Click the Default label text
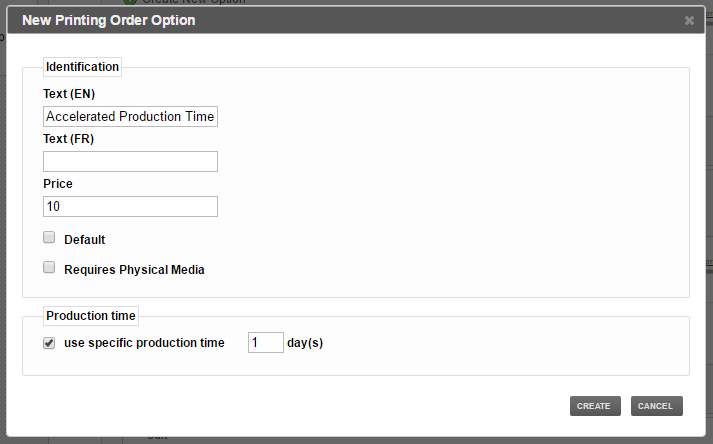Image resolution: width=713 pixels, height=444 pixels. point(85,240)
